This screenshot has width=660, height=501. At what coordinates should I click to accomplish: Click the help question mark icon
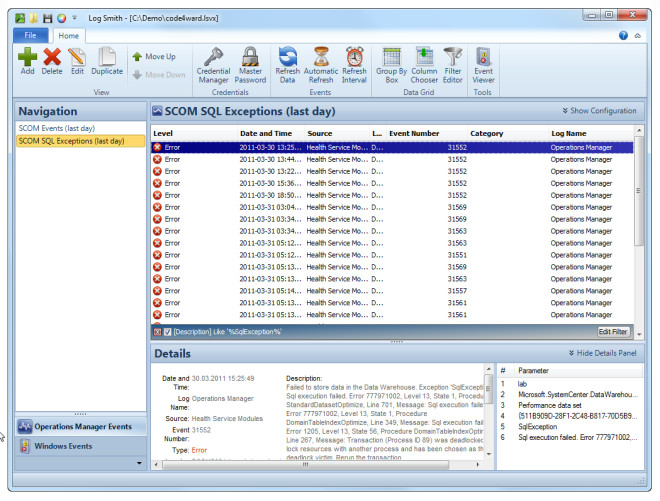click(x=623, y=35)
